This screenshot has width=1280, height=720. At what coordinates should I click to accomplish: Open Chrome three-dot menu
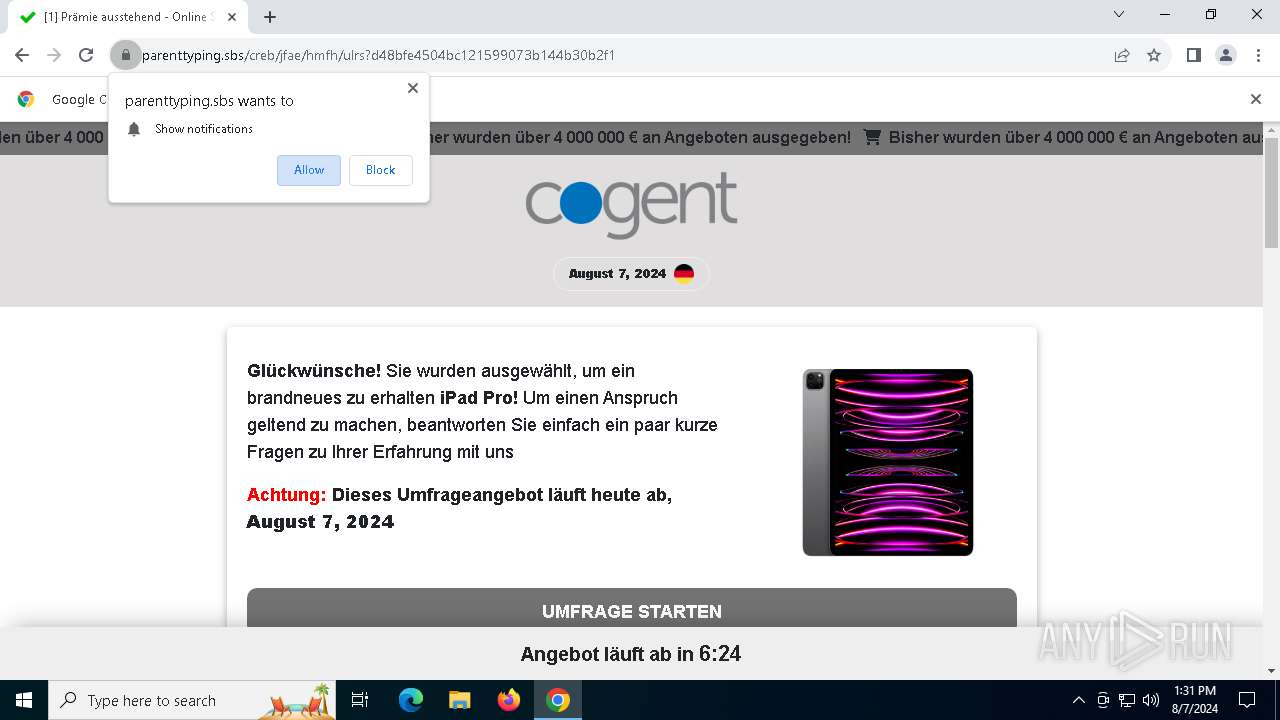click(1257, 55)
